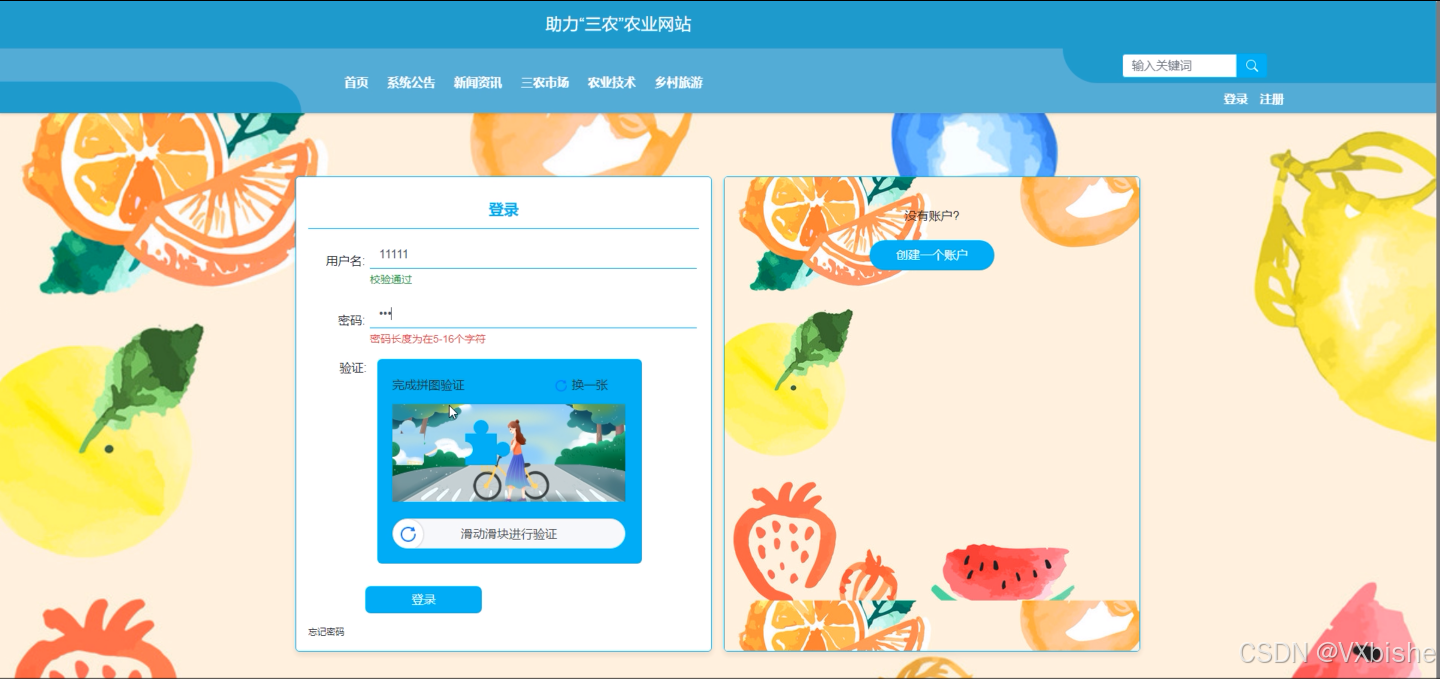Select 农业技术 in the navigation bar

tap(612, 83)
